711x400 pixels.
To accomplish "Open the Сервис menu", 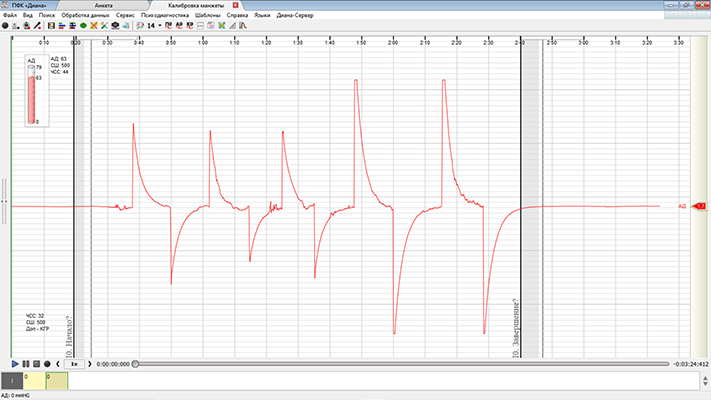I will tap(125, 15).
